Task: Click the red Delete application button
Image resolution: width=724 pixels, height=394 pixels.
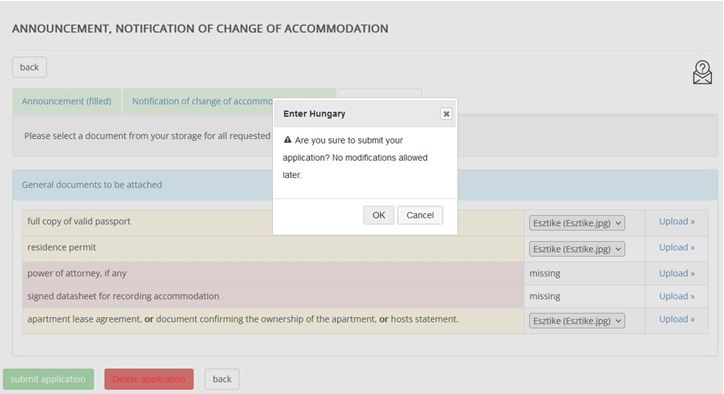Action: click(149, 379)
